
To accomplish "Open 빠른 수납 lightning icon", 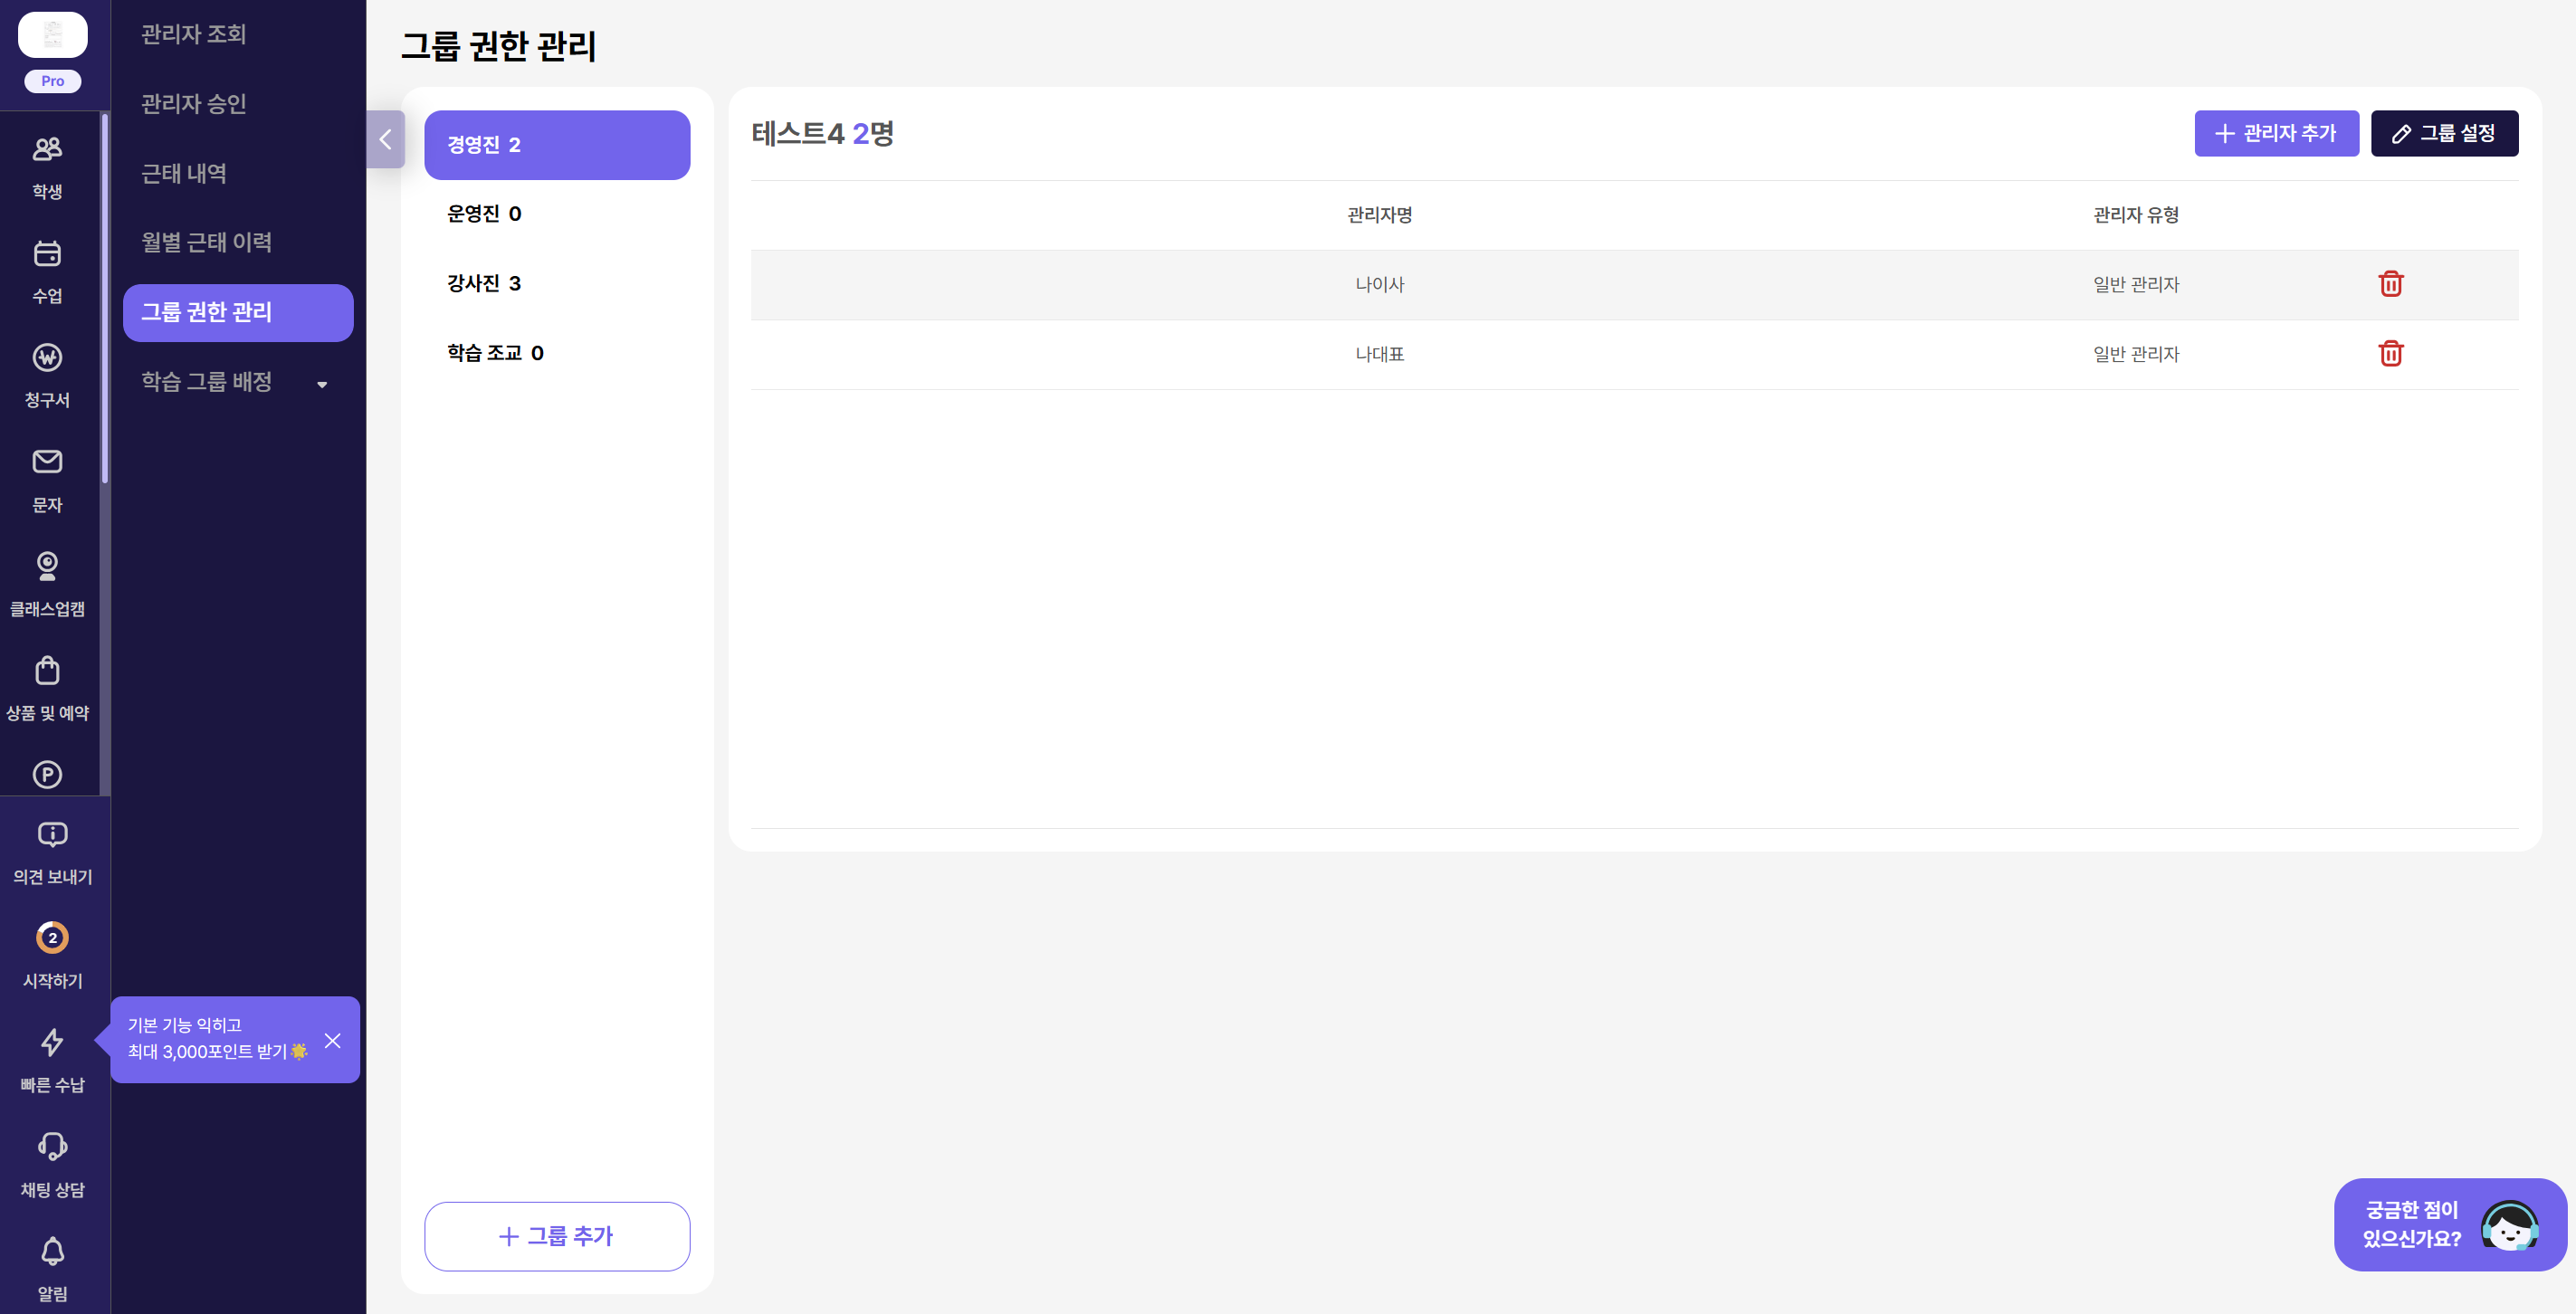I will click(x=52, y=1043).
